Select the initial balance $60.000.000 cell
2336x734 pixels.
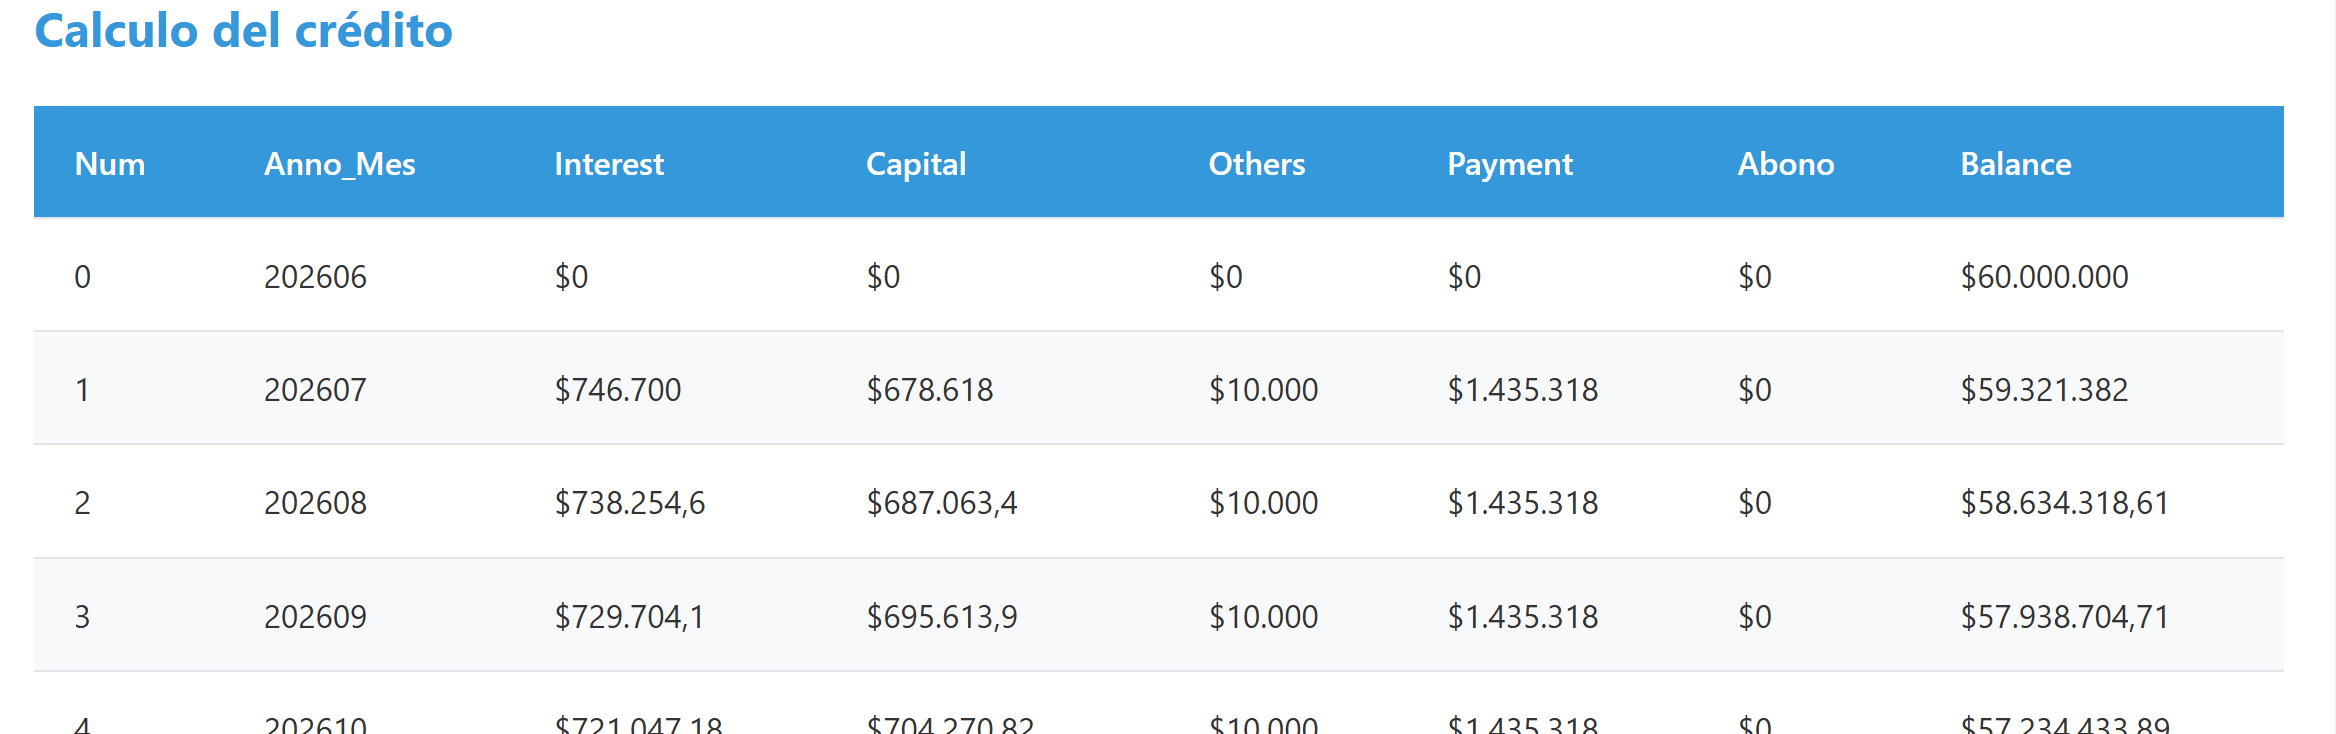[2044, 277]
